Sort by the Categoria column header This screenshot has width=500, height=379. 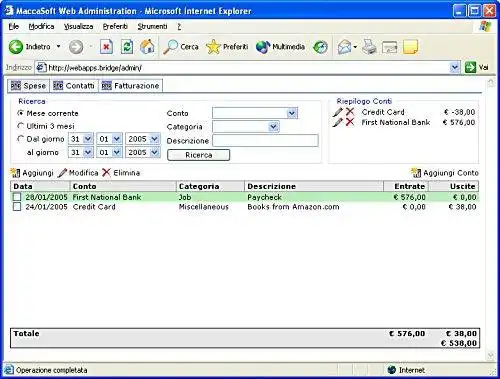click(210, 186)
